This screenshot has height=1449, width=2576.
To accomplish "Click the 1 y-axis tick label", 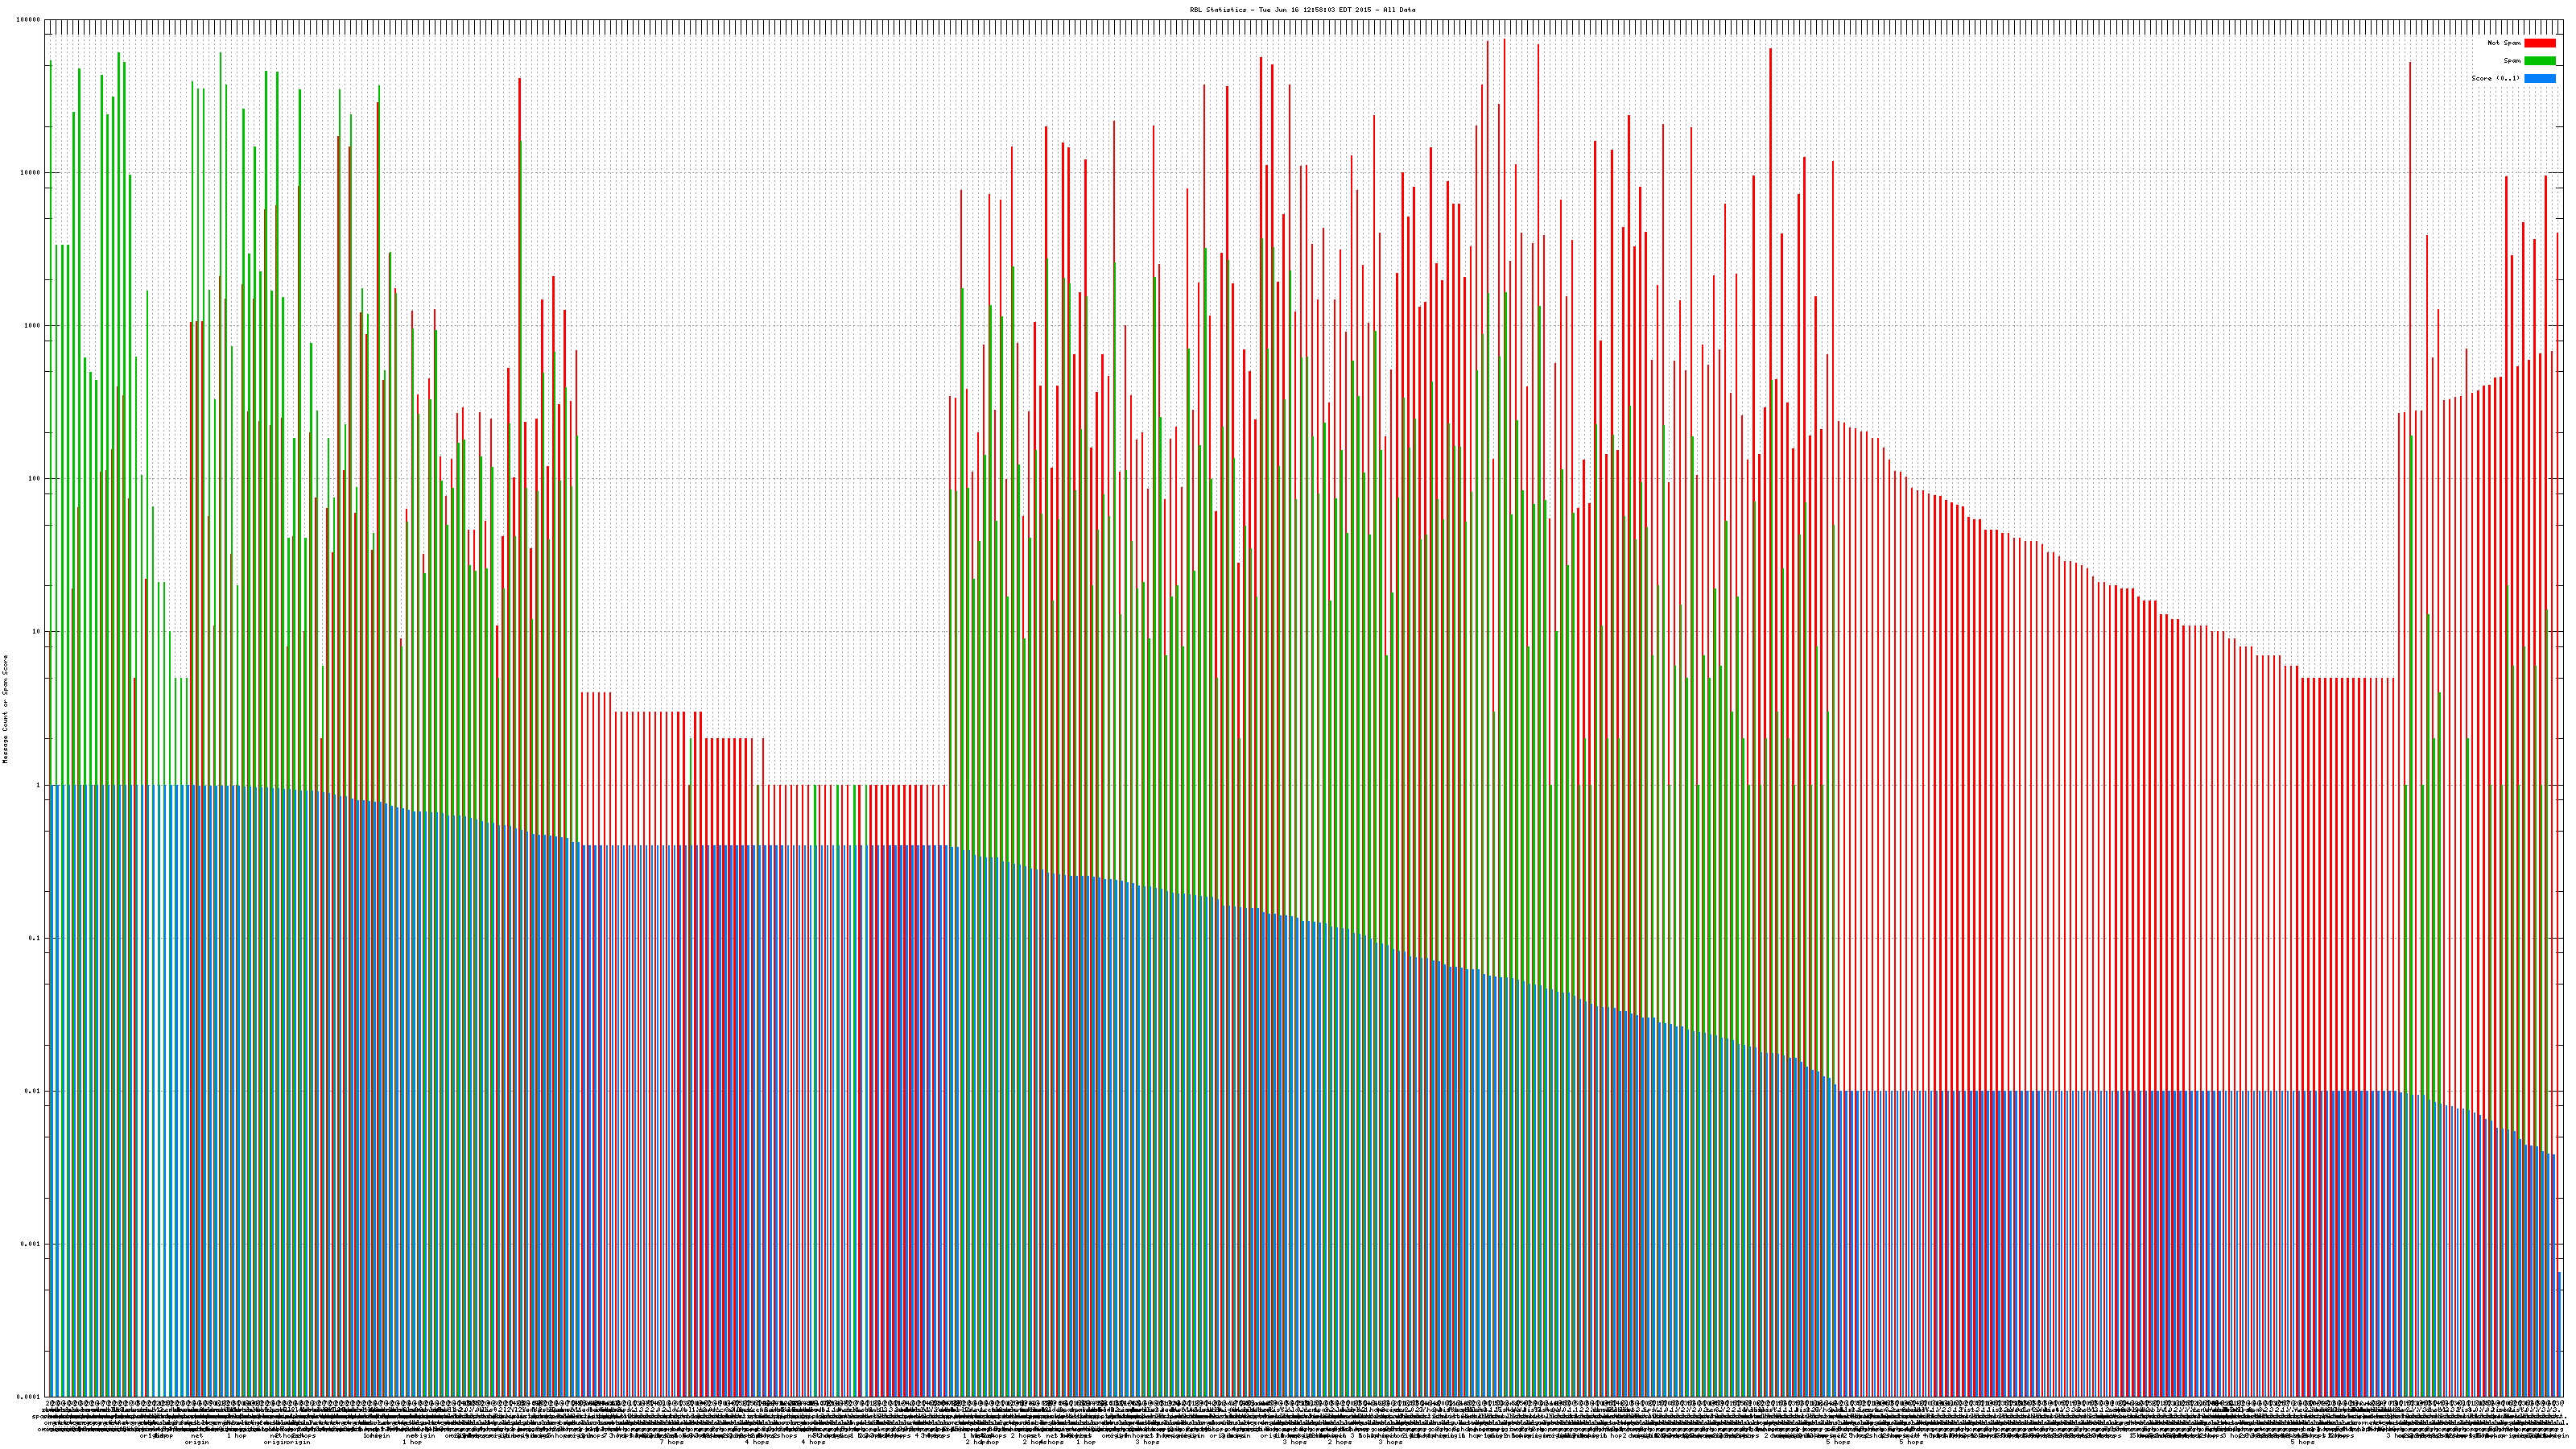I will [x=39, y=785].
